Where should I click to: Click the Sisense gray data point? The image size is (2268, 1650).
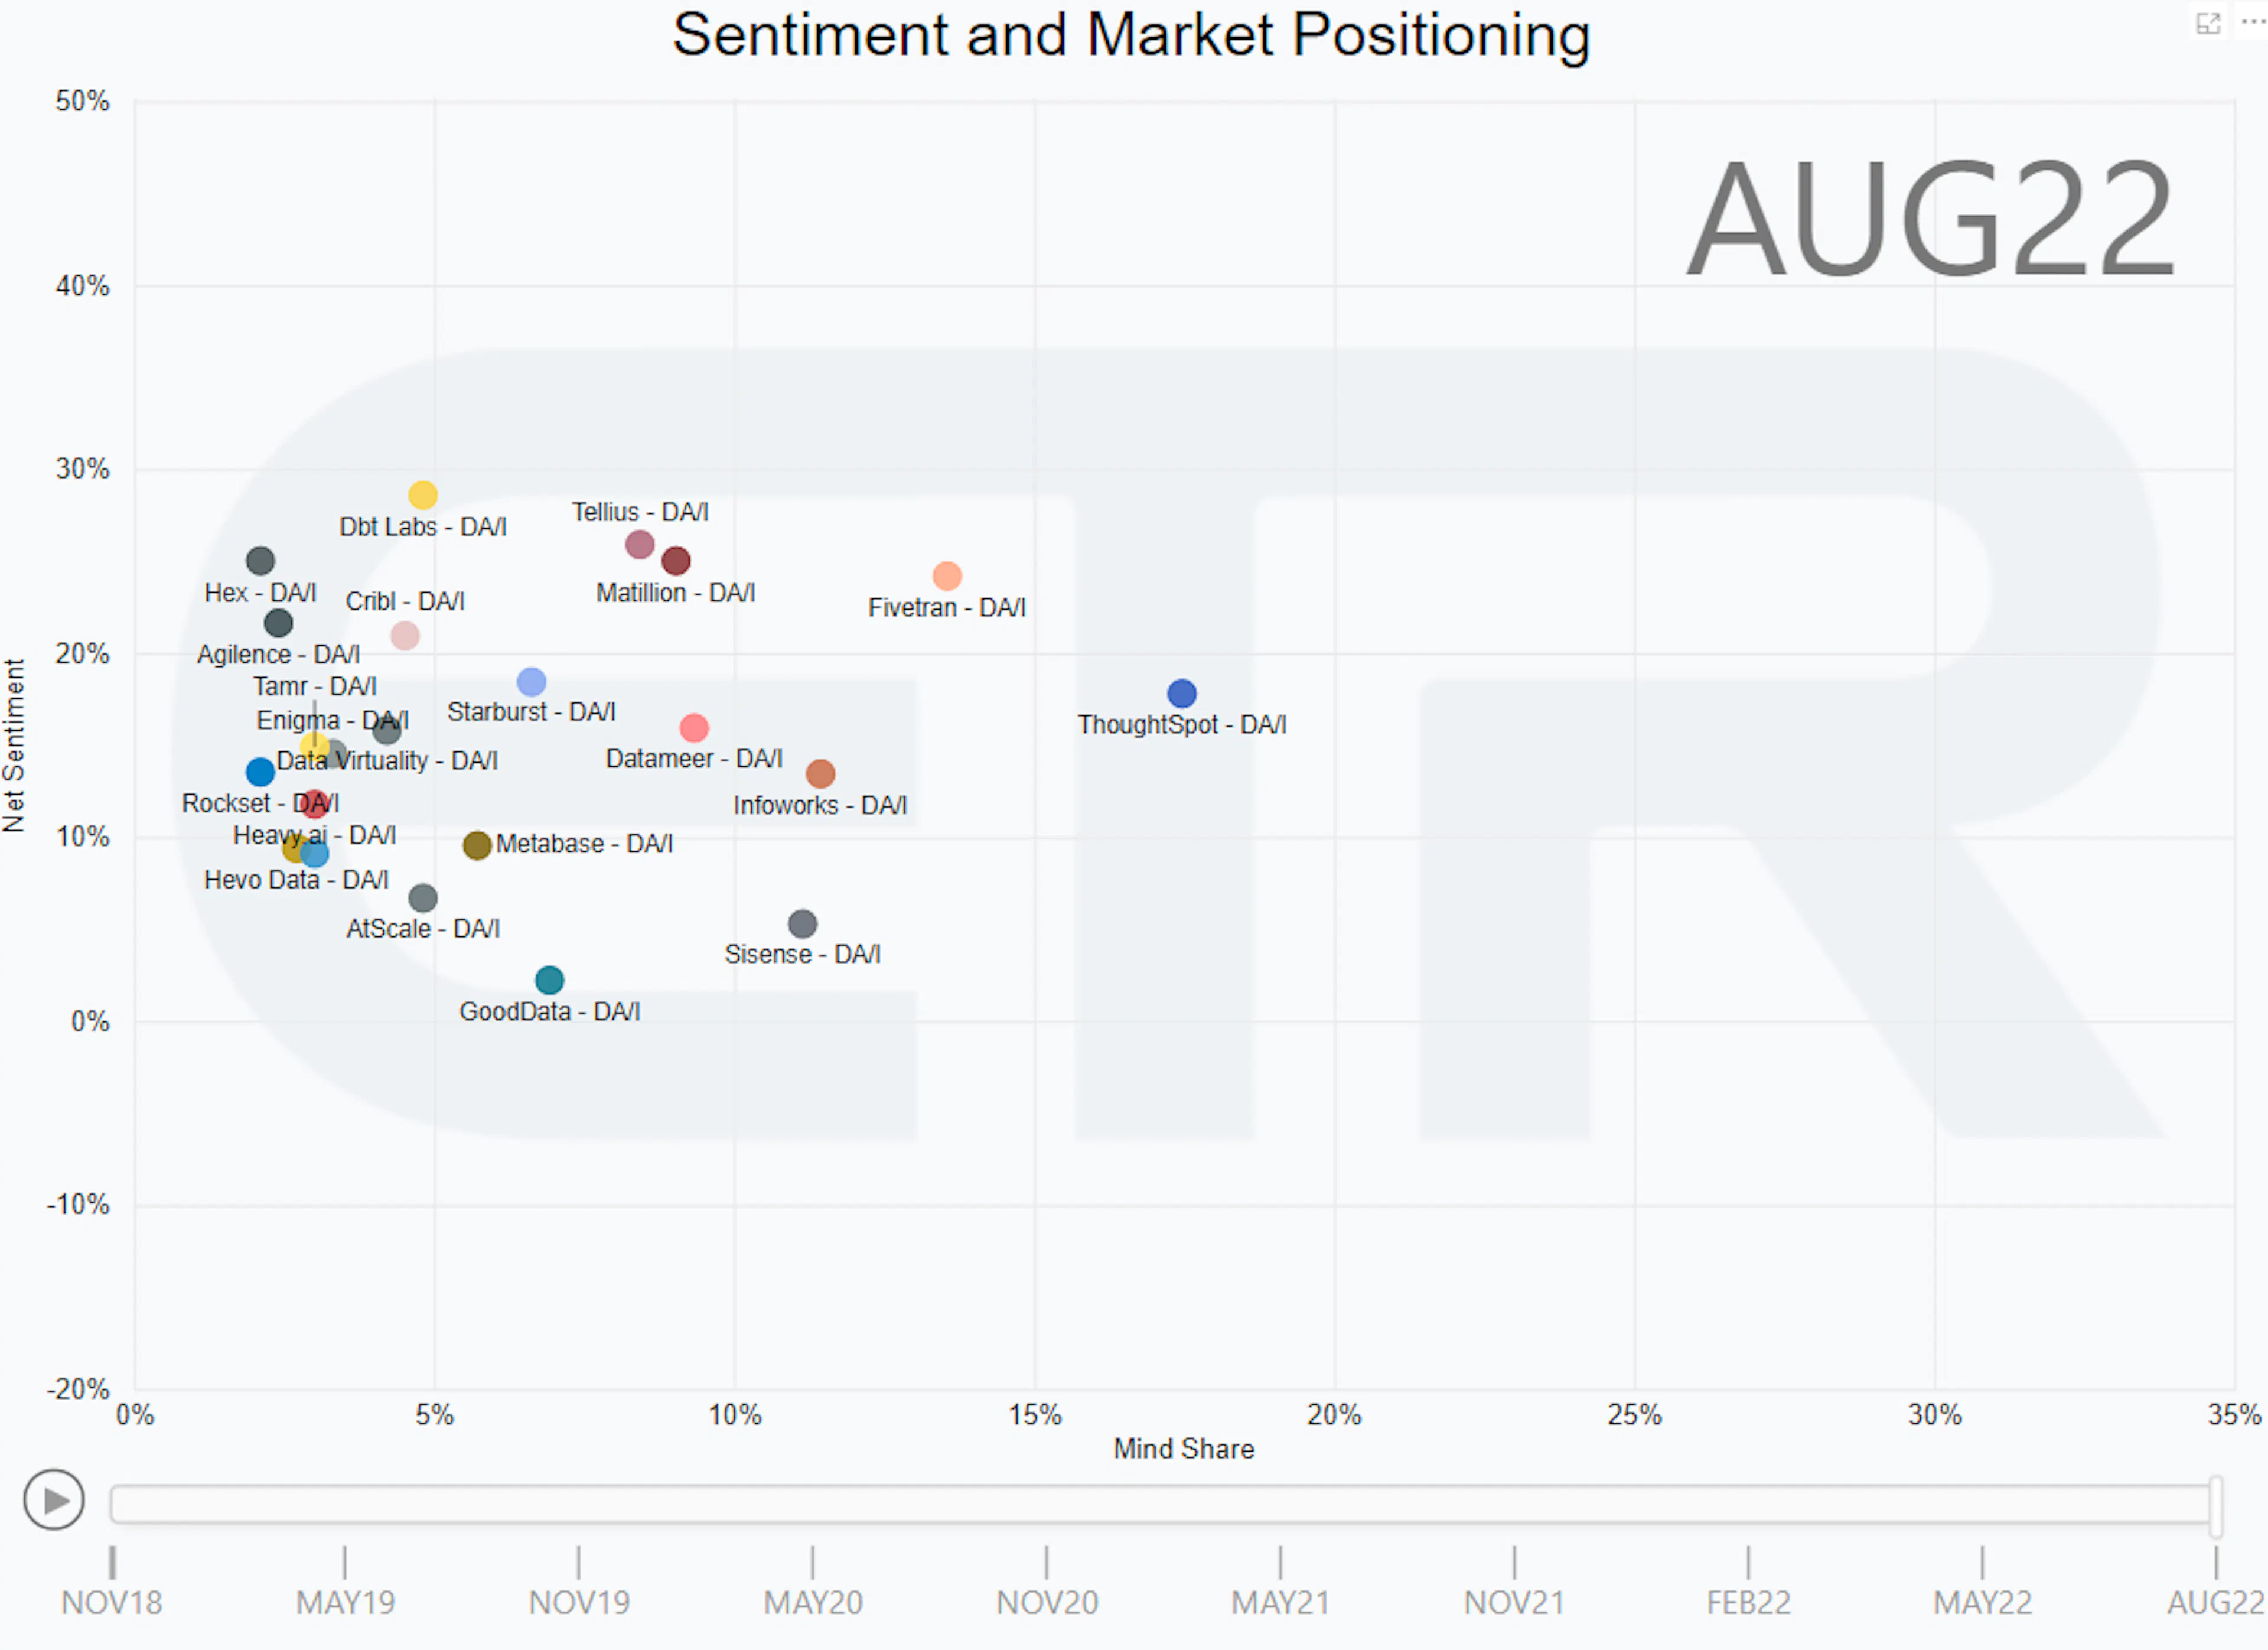pos(802,923)
